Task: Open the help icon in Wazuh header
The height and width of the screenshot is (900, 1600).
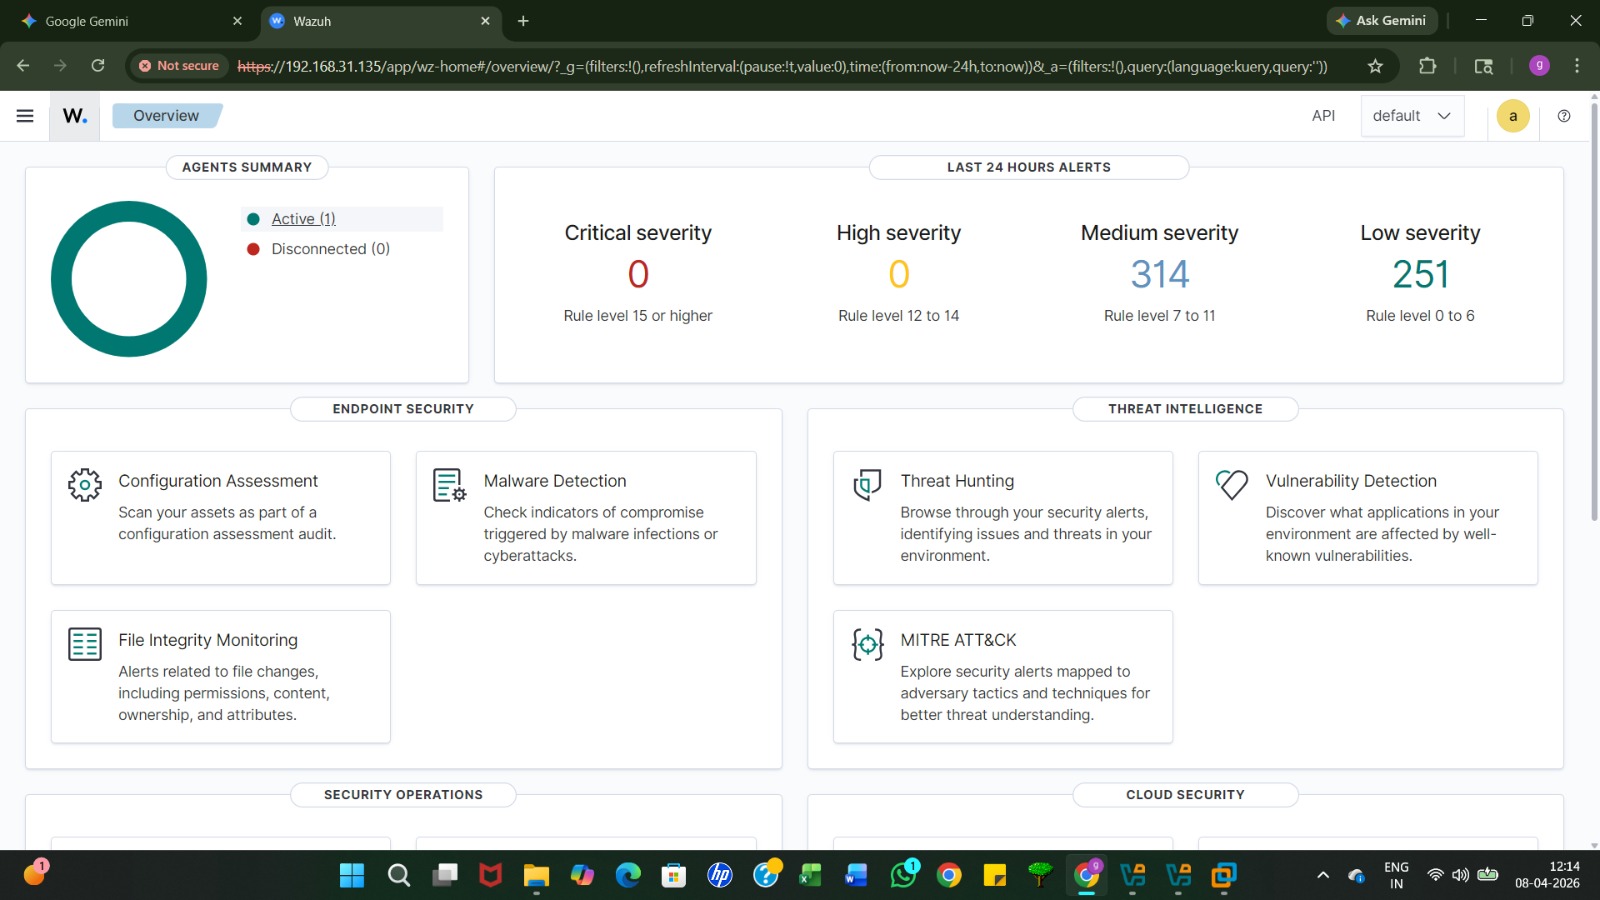Action: (x=1564, y=116)
